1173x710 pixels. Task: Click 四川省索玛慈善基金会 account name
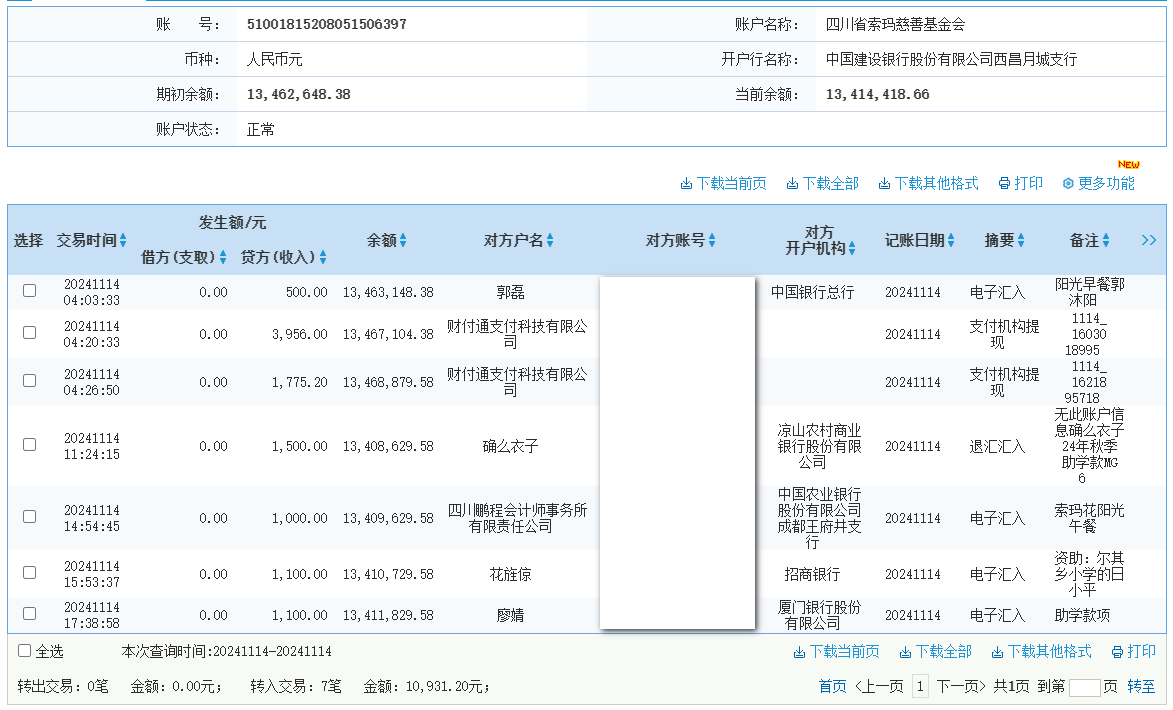coord(895,25)
